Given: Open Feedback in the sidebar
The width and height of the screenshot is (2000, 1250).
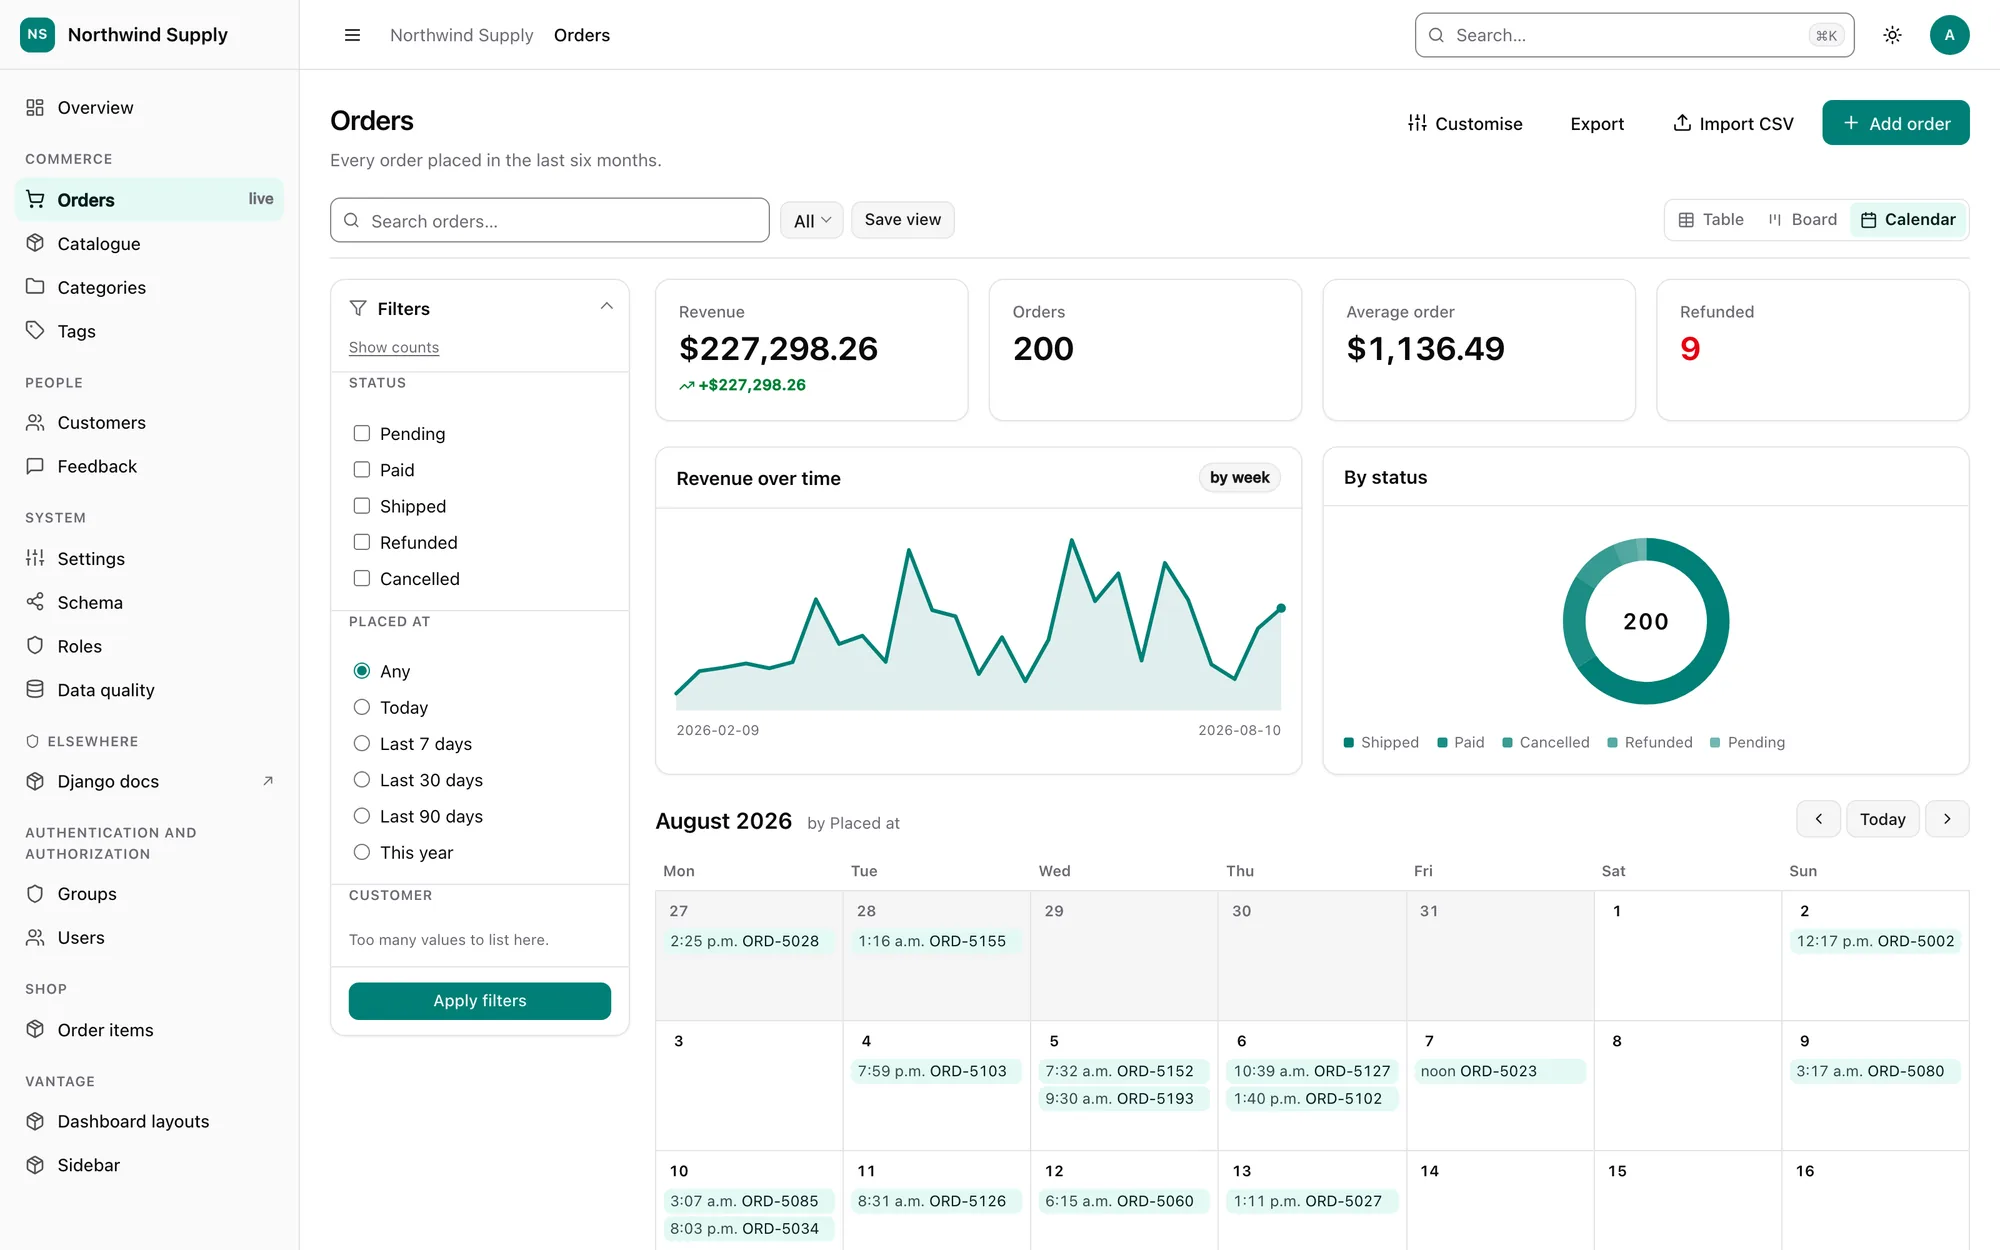Looking at the screenshot, I should (150, 466).
